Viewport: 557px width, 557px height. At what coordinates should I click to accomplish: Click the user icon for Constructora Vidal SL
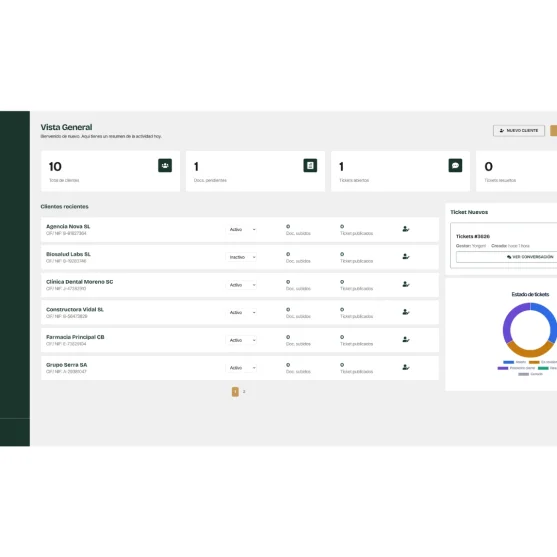(406, 312)
